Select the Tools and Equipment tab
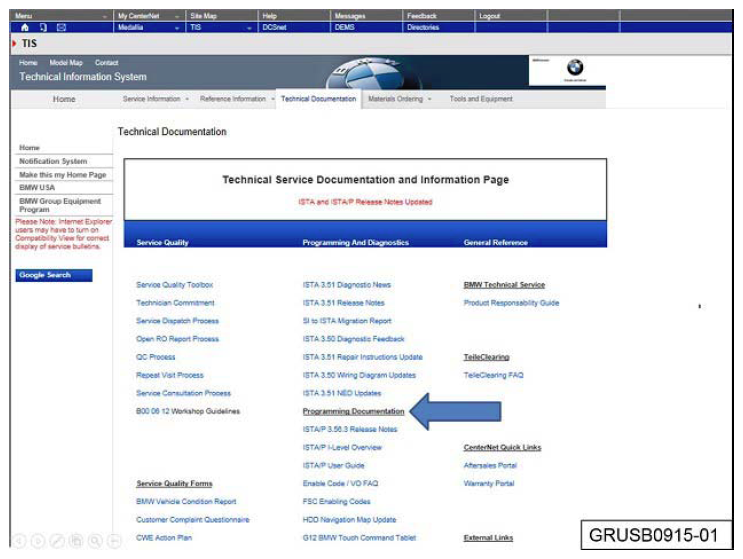The width and height of the screenshot is (743, 559). click(x=481, y=99)
